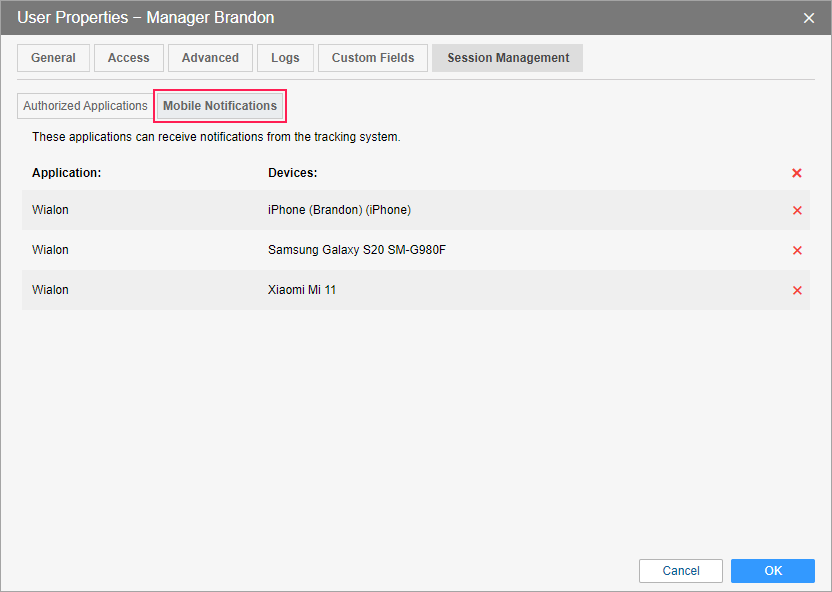Show the Authorized Applications sub-tab
832x592 pixels.
(x=85, y=106)
